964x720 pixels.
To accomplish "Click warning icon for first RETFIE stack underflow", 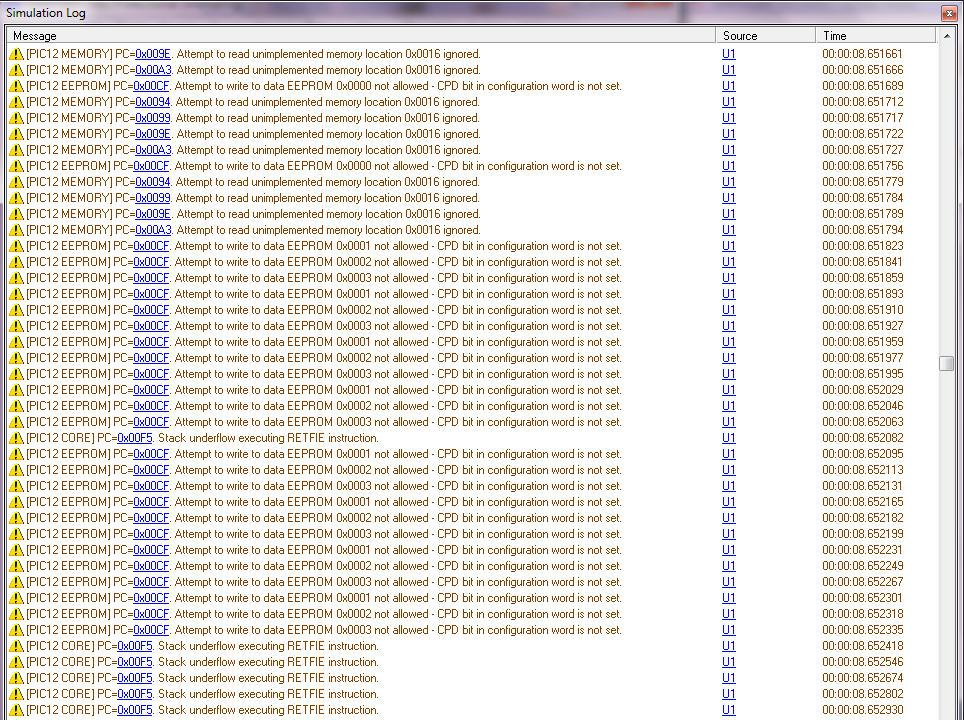I will pos(15,438).
